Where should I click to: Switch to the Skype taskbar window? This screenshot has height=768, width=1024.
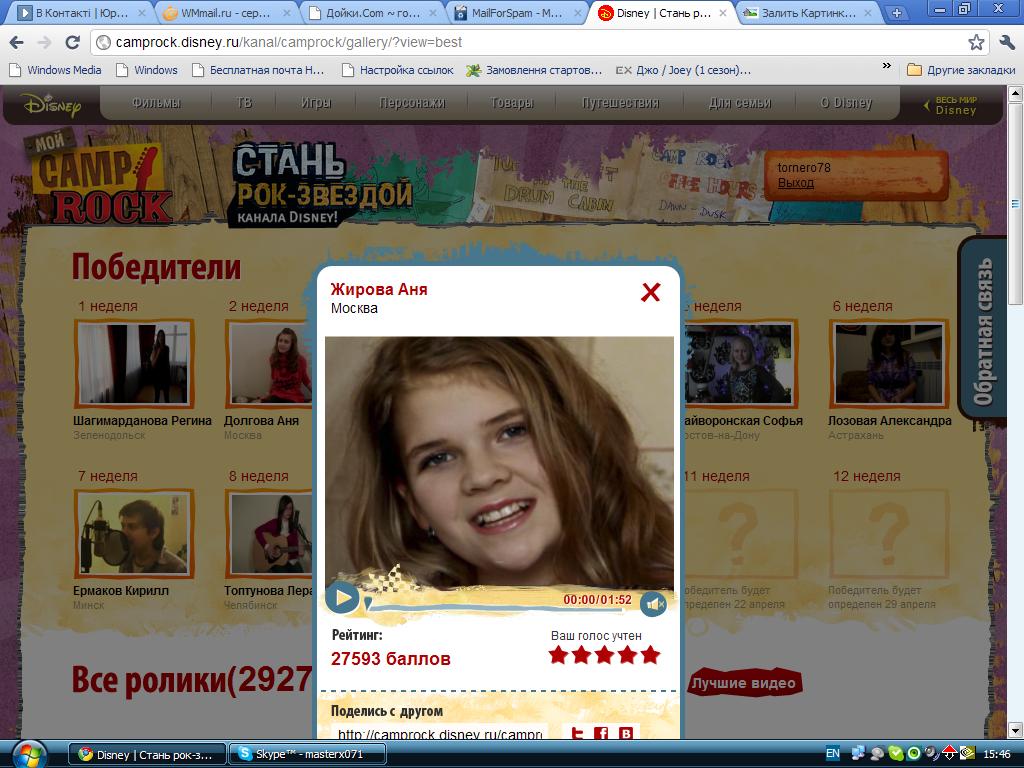point(308,754)
